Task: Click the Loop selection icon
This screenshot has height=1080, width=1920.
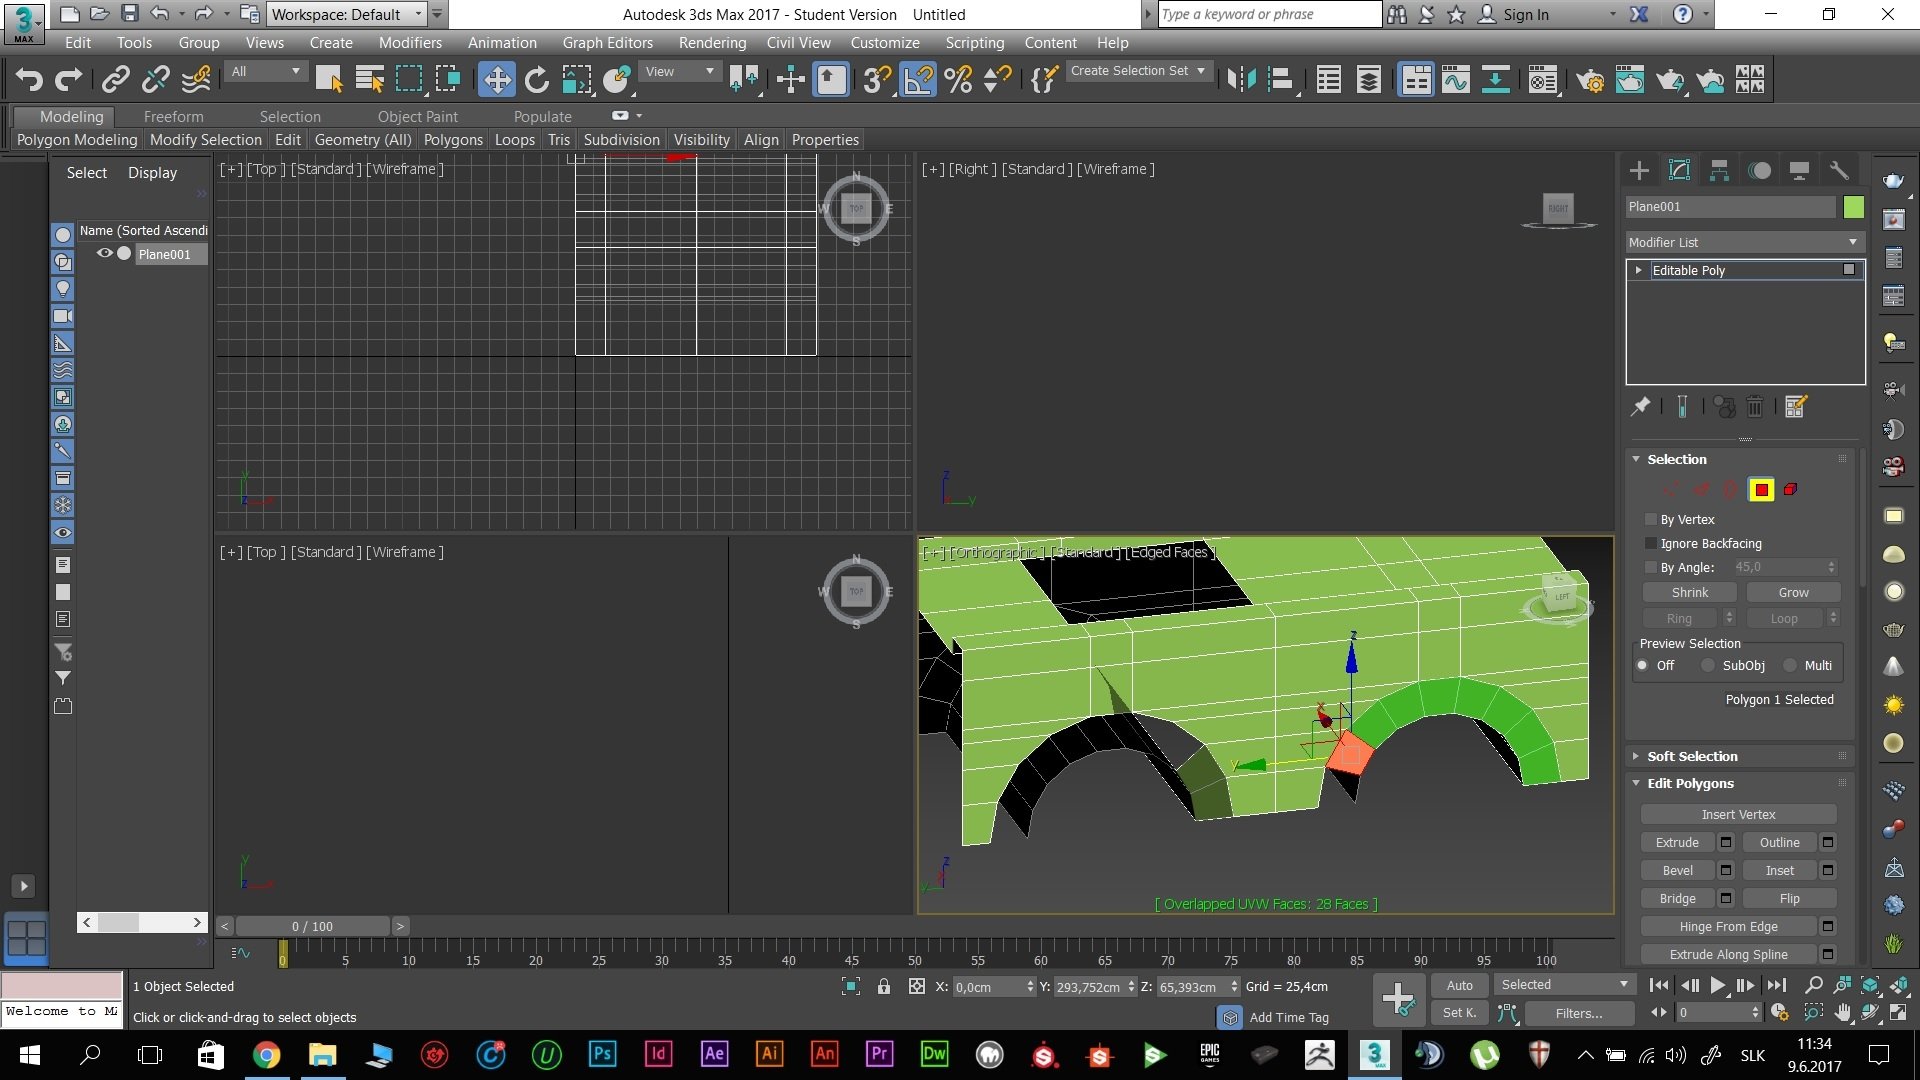Action: (1780, 617)
